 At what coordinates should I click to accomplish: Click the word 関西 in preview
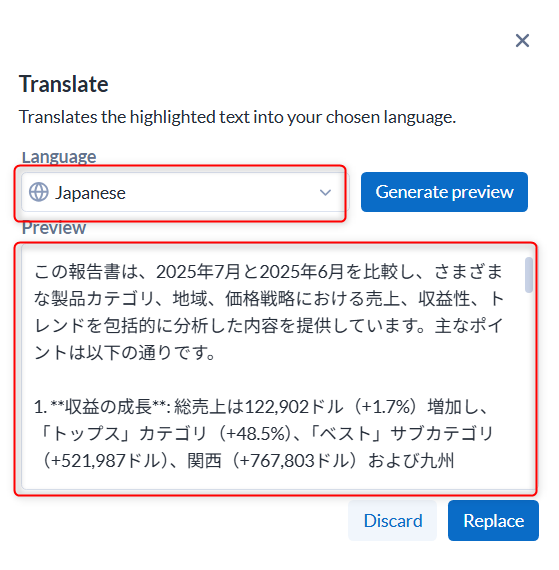point(204,461)
